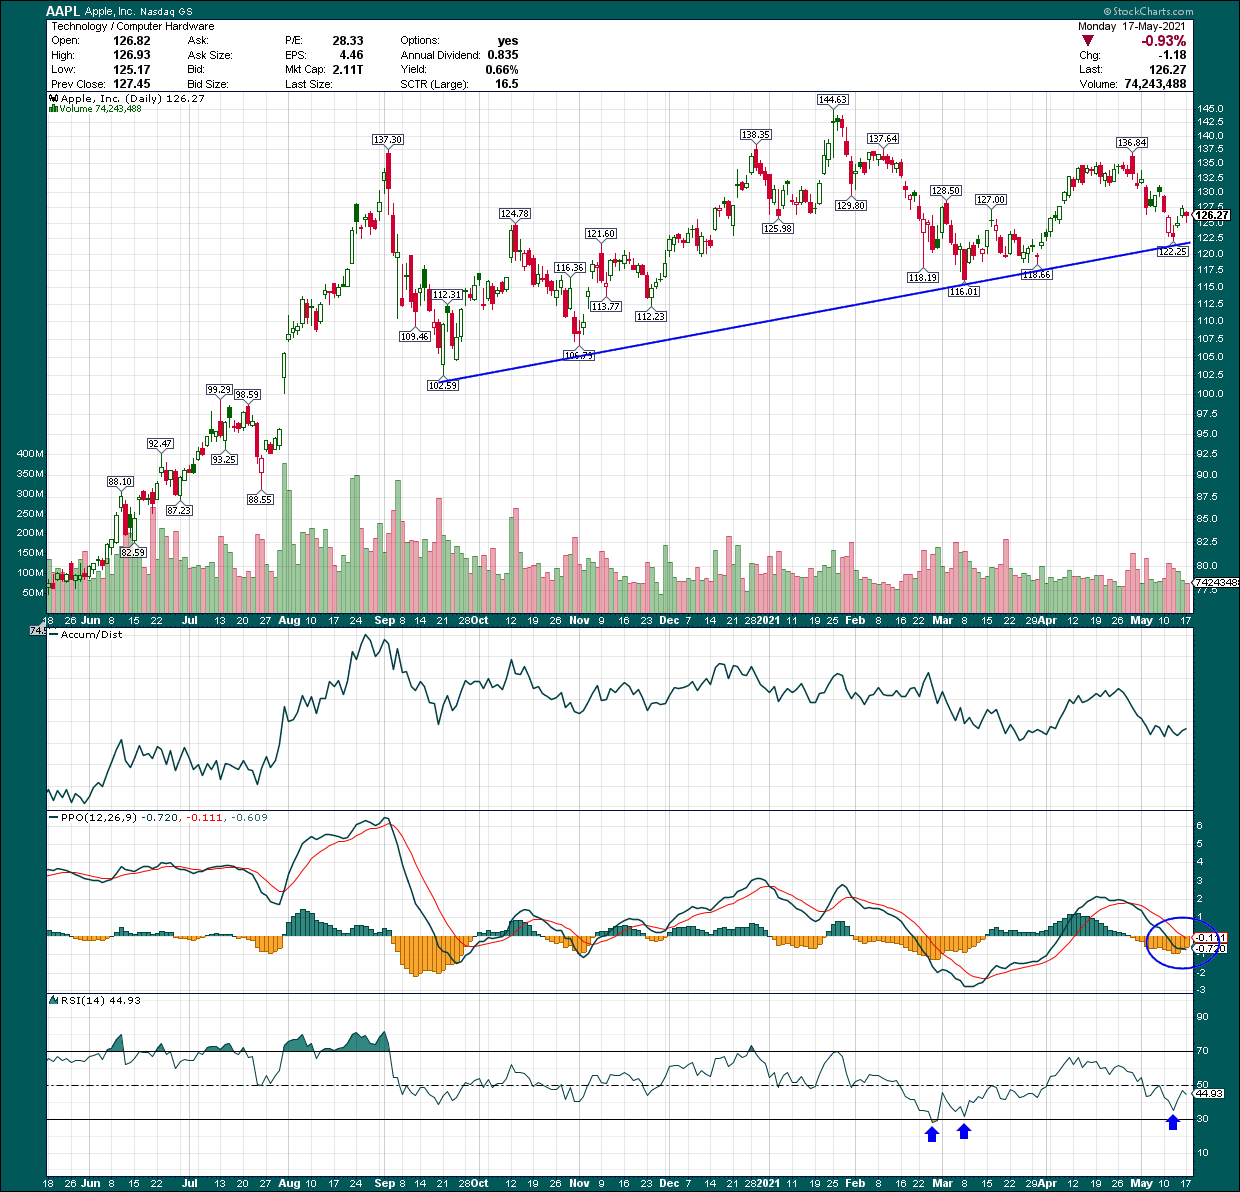
Task: Select the header Last value 126.27
Action: tap(1167, 70)
